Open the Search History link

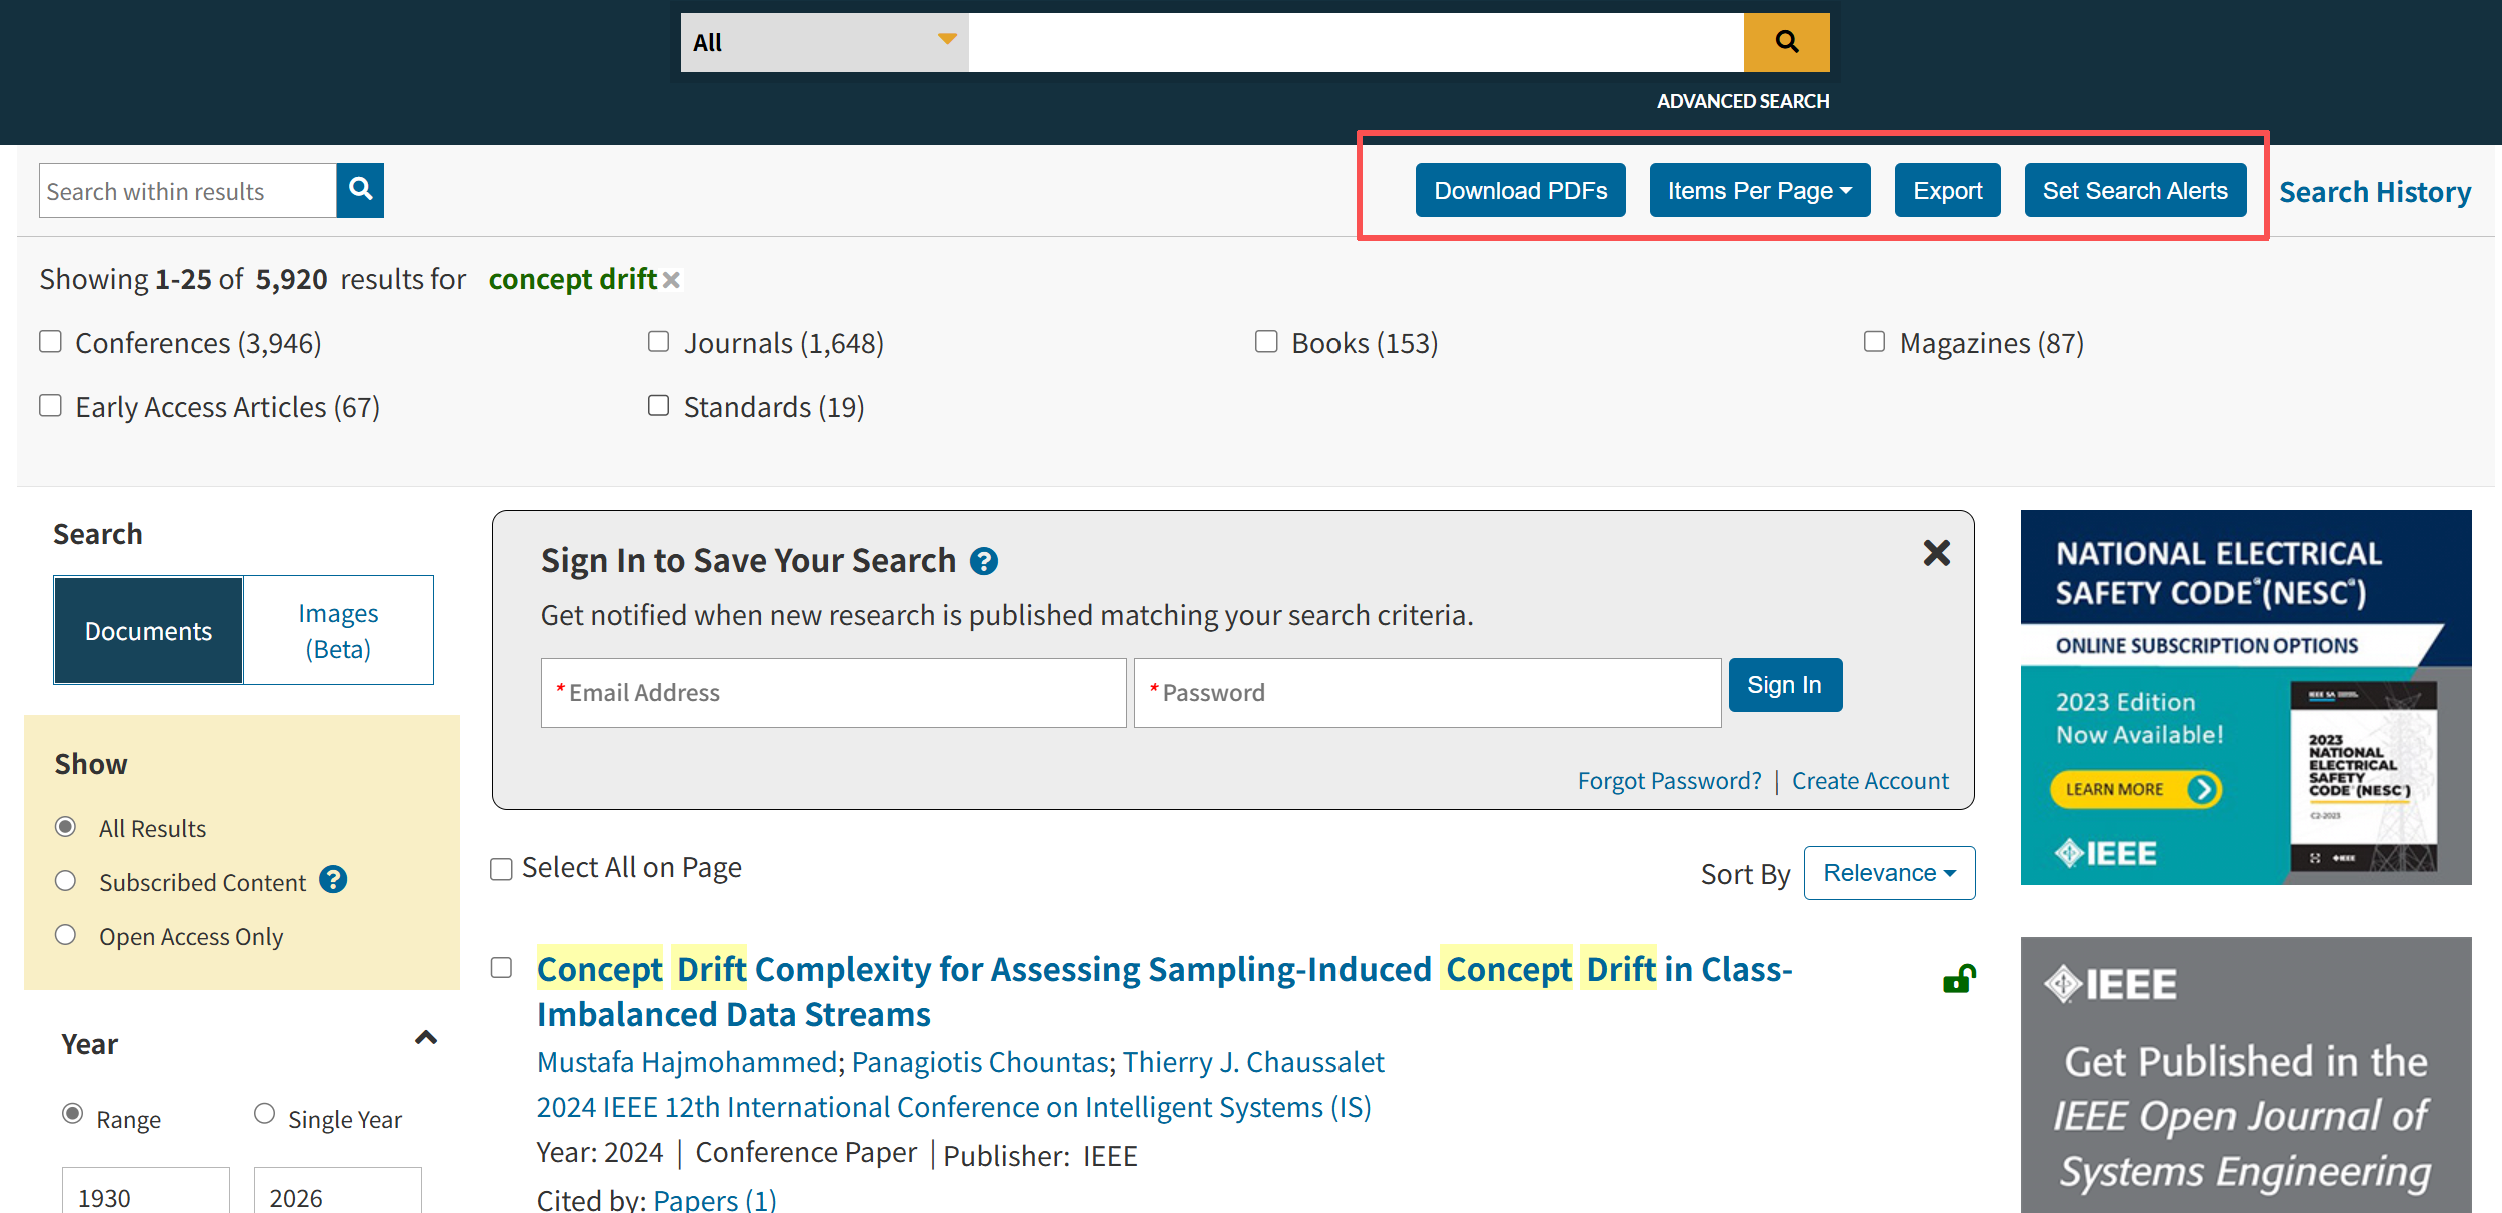click(2374, 192)
